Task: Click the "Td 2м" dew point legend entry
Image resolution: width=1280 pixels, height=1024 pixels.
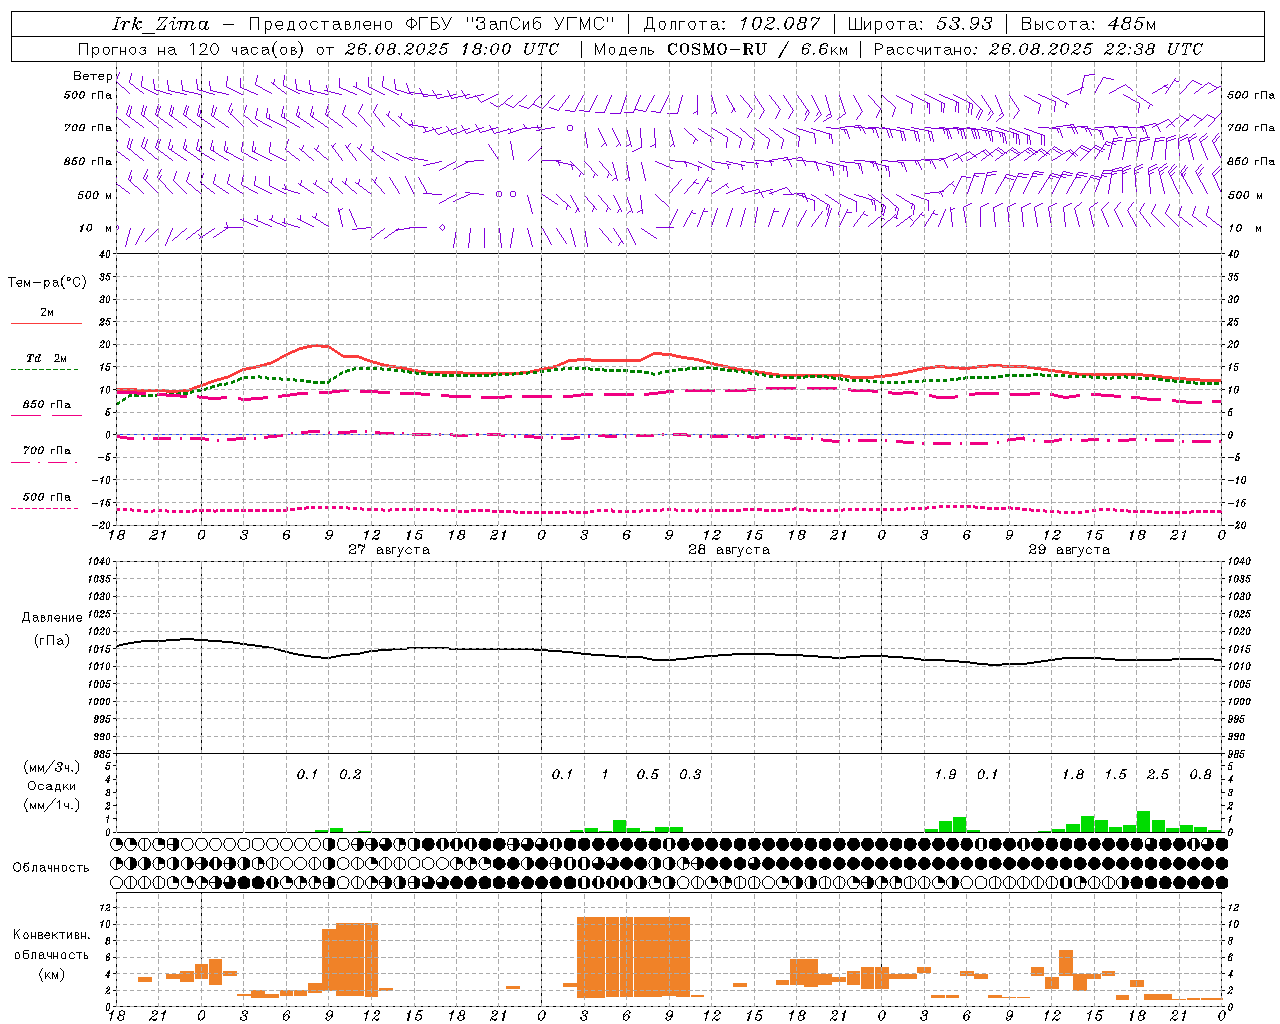Action: 46,358
